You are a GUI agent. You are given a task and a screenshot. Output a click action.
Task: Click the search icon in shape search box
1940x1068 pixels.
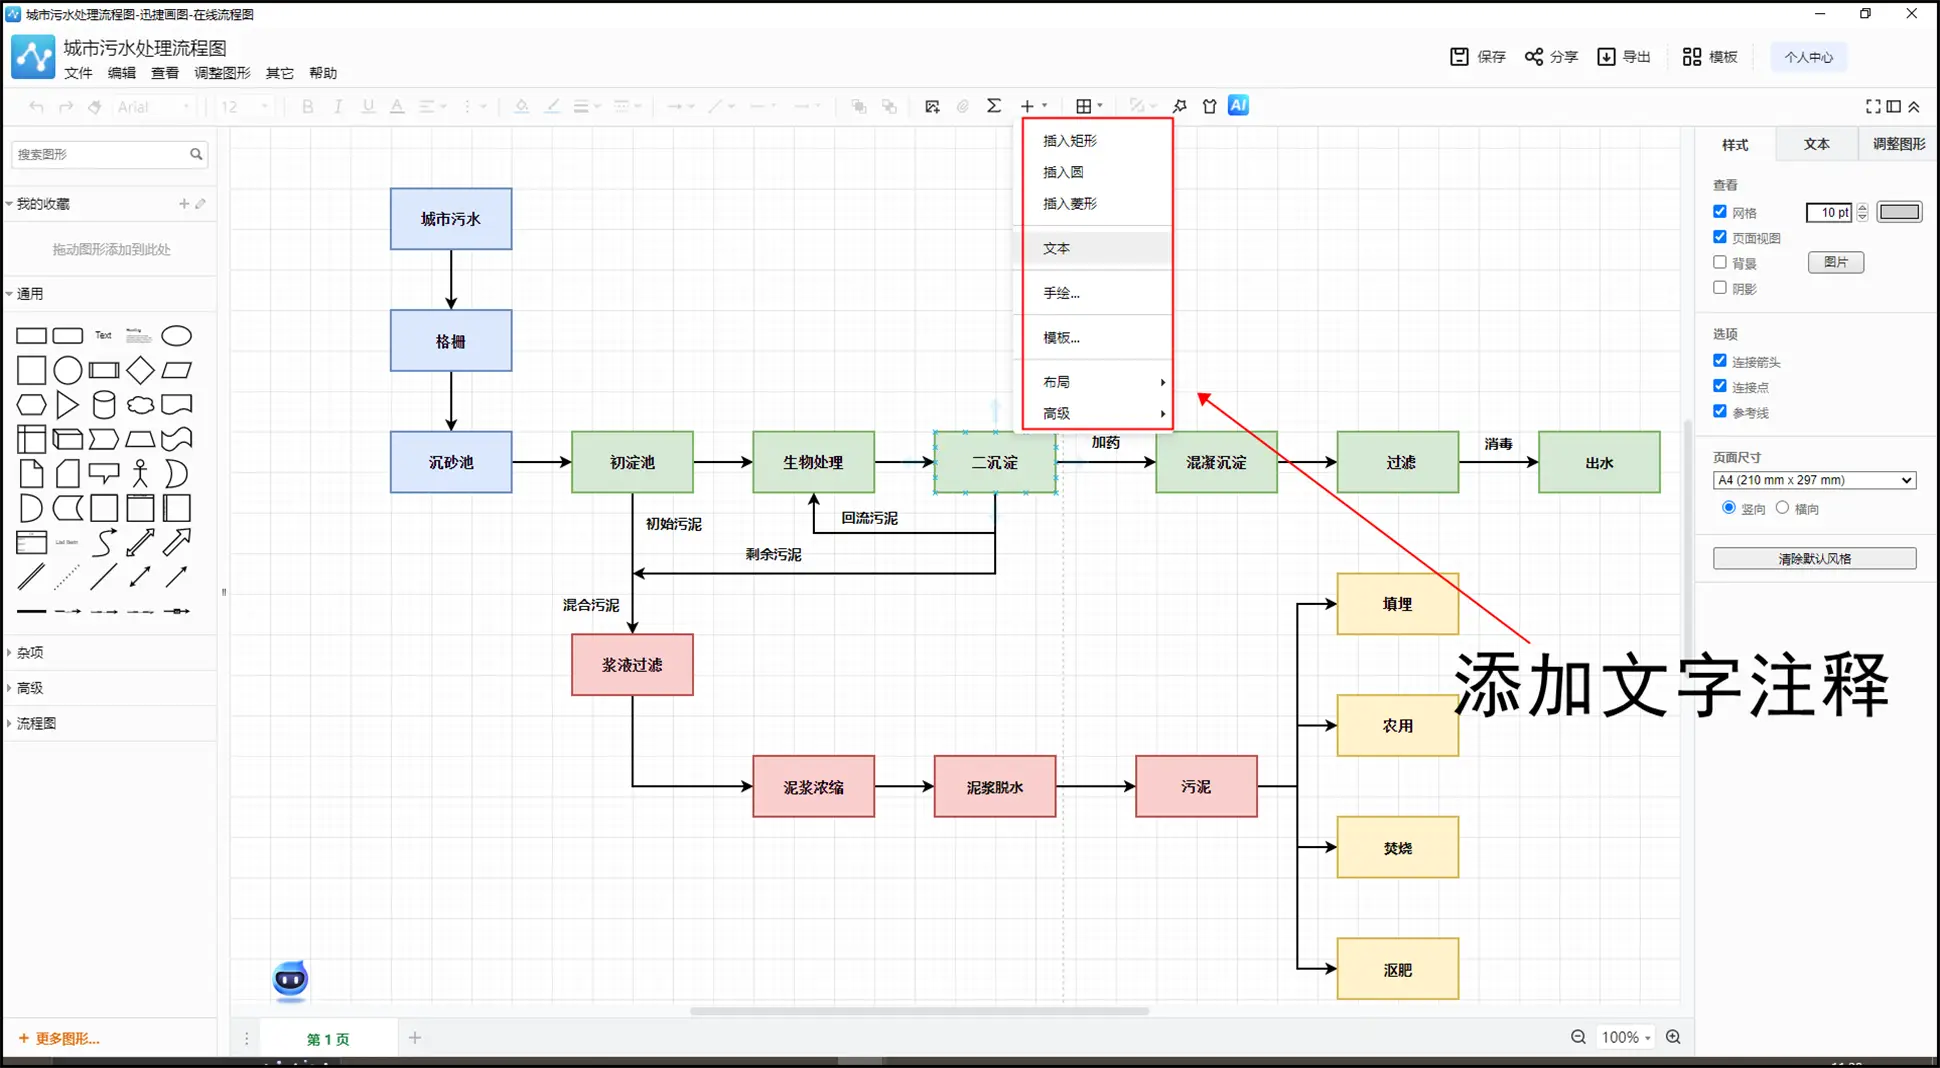[x=196, y=154]
